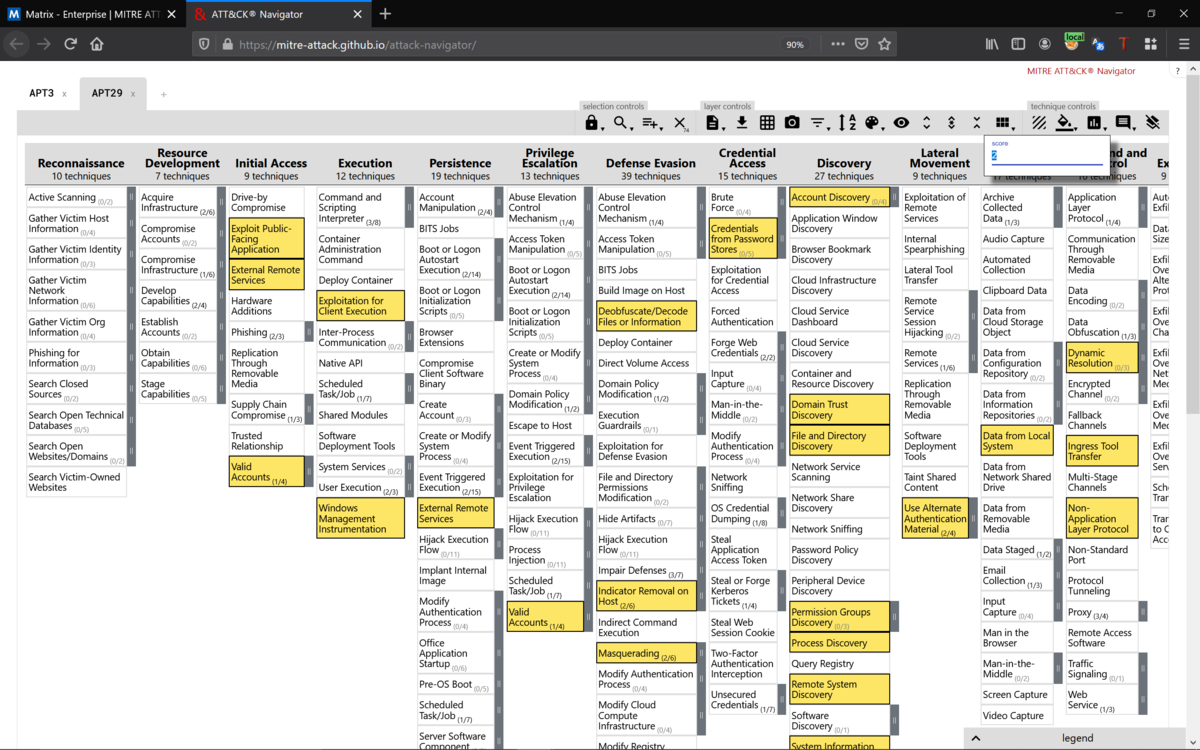Click the Persistence tactic header

[460, 163]
